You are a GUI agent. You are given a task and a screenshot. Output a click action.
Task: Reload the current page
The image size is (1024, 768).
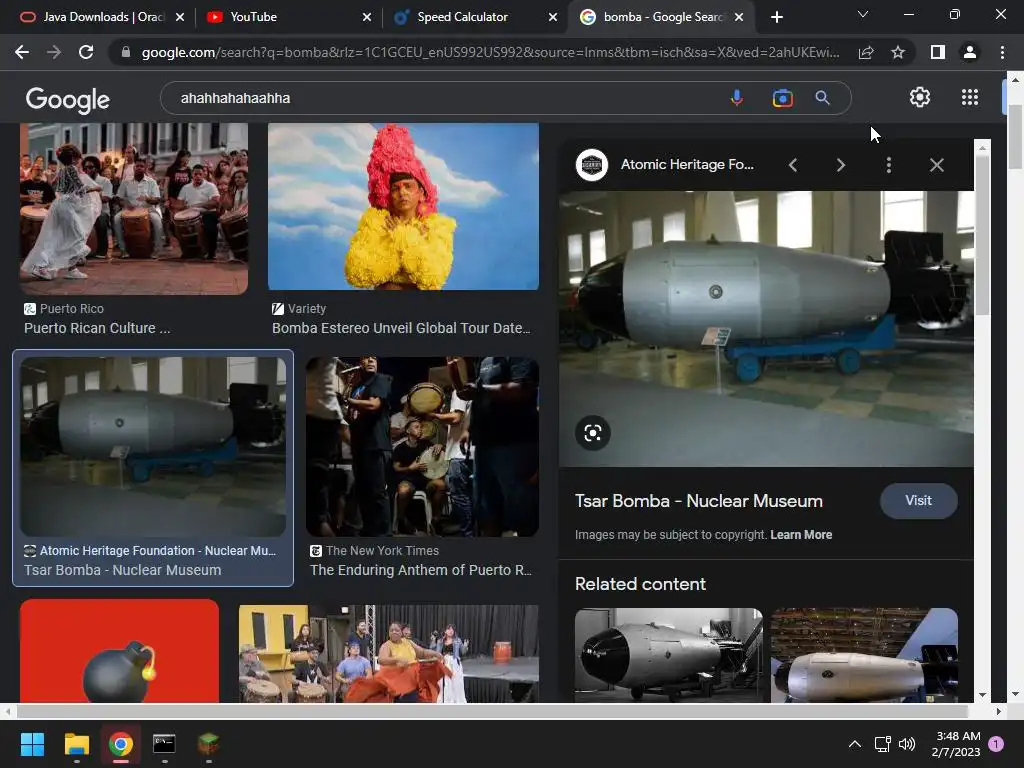(86, 52)
